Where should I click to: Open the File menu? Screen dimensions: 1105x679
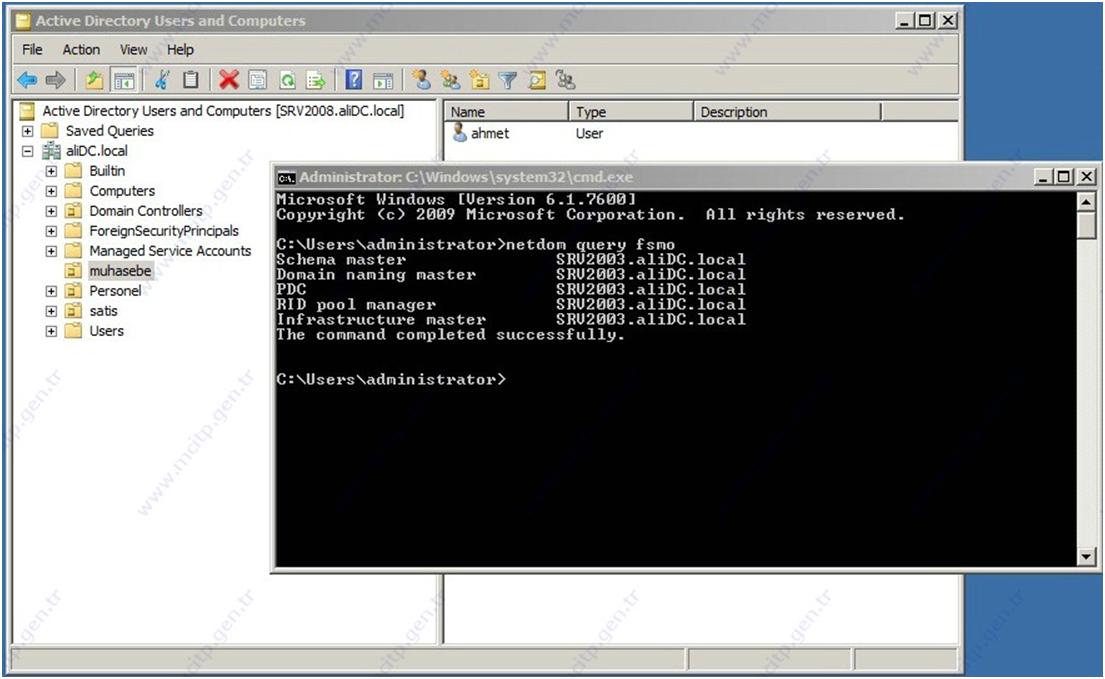click(x=32, y=50)
